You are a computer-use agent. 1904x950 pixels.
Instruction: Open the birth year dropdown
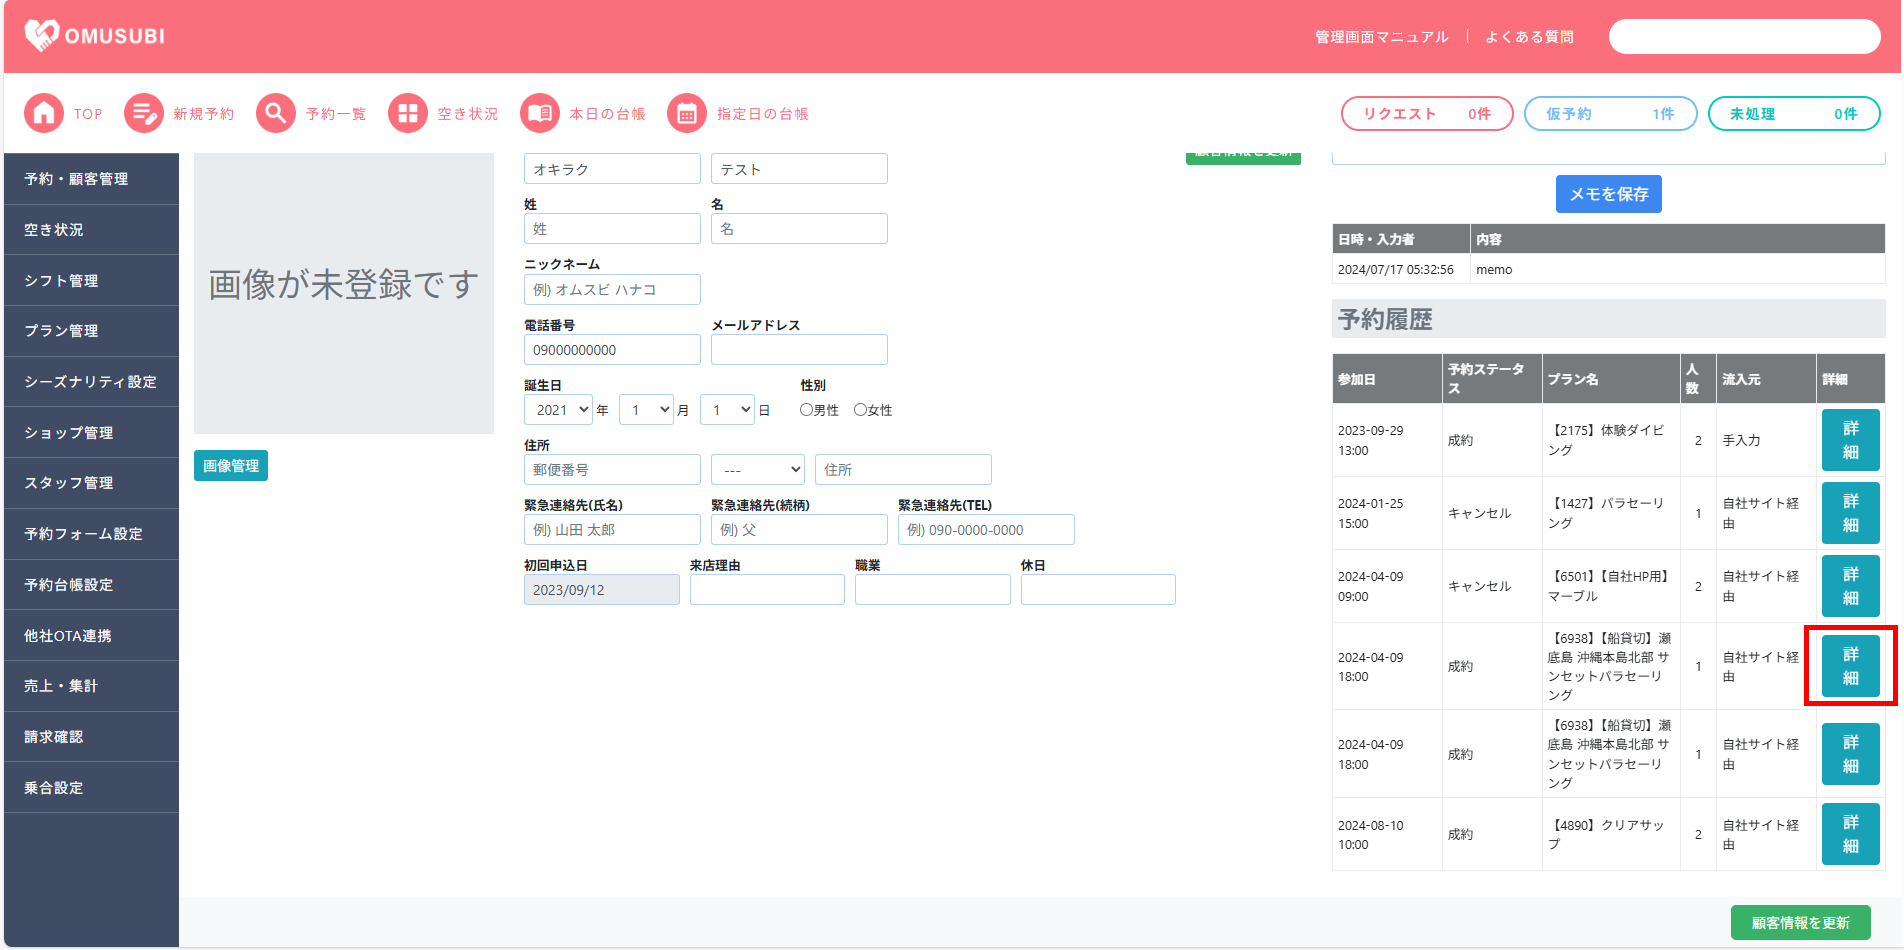click(x=558, y=410)
